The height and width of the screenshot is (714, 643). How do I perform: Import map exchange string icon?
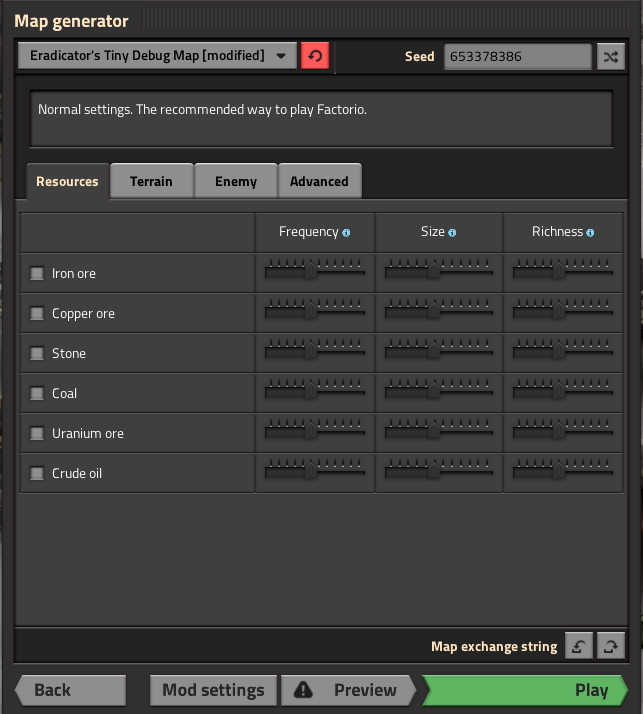578,646
